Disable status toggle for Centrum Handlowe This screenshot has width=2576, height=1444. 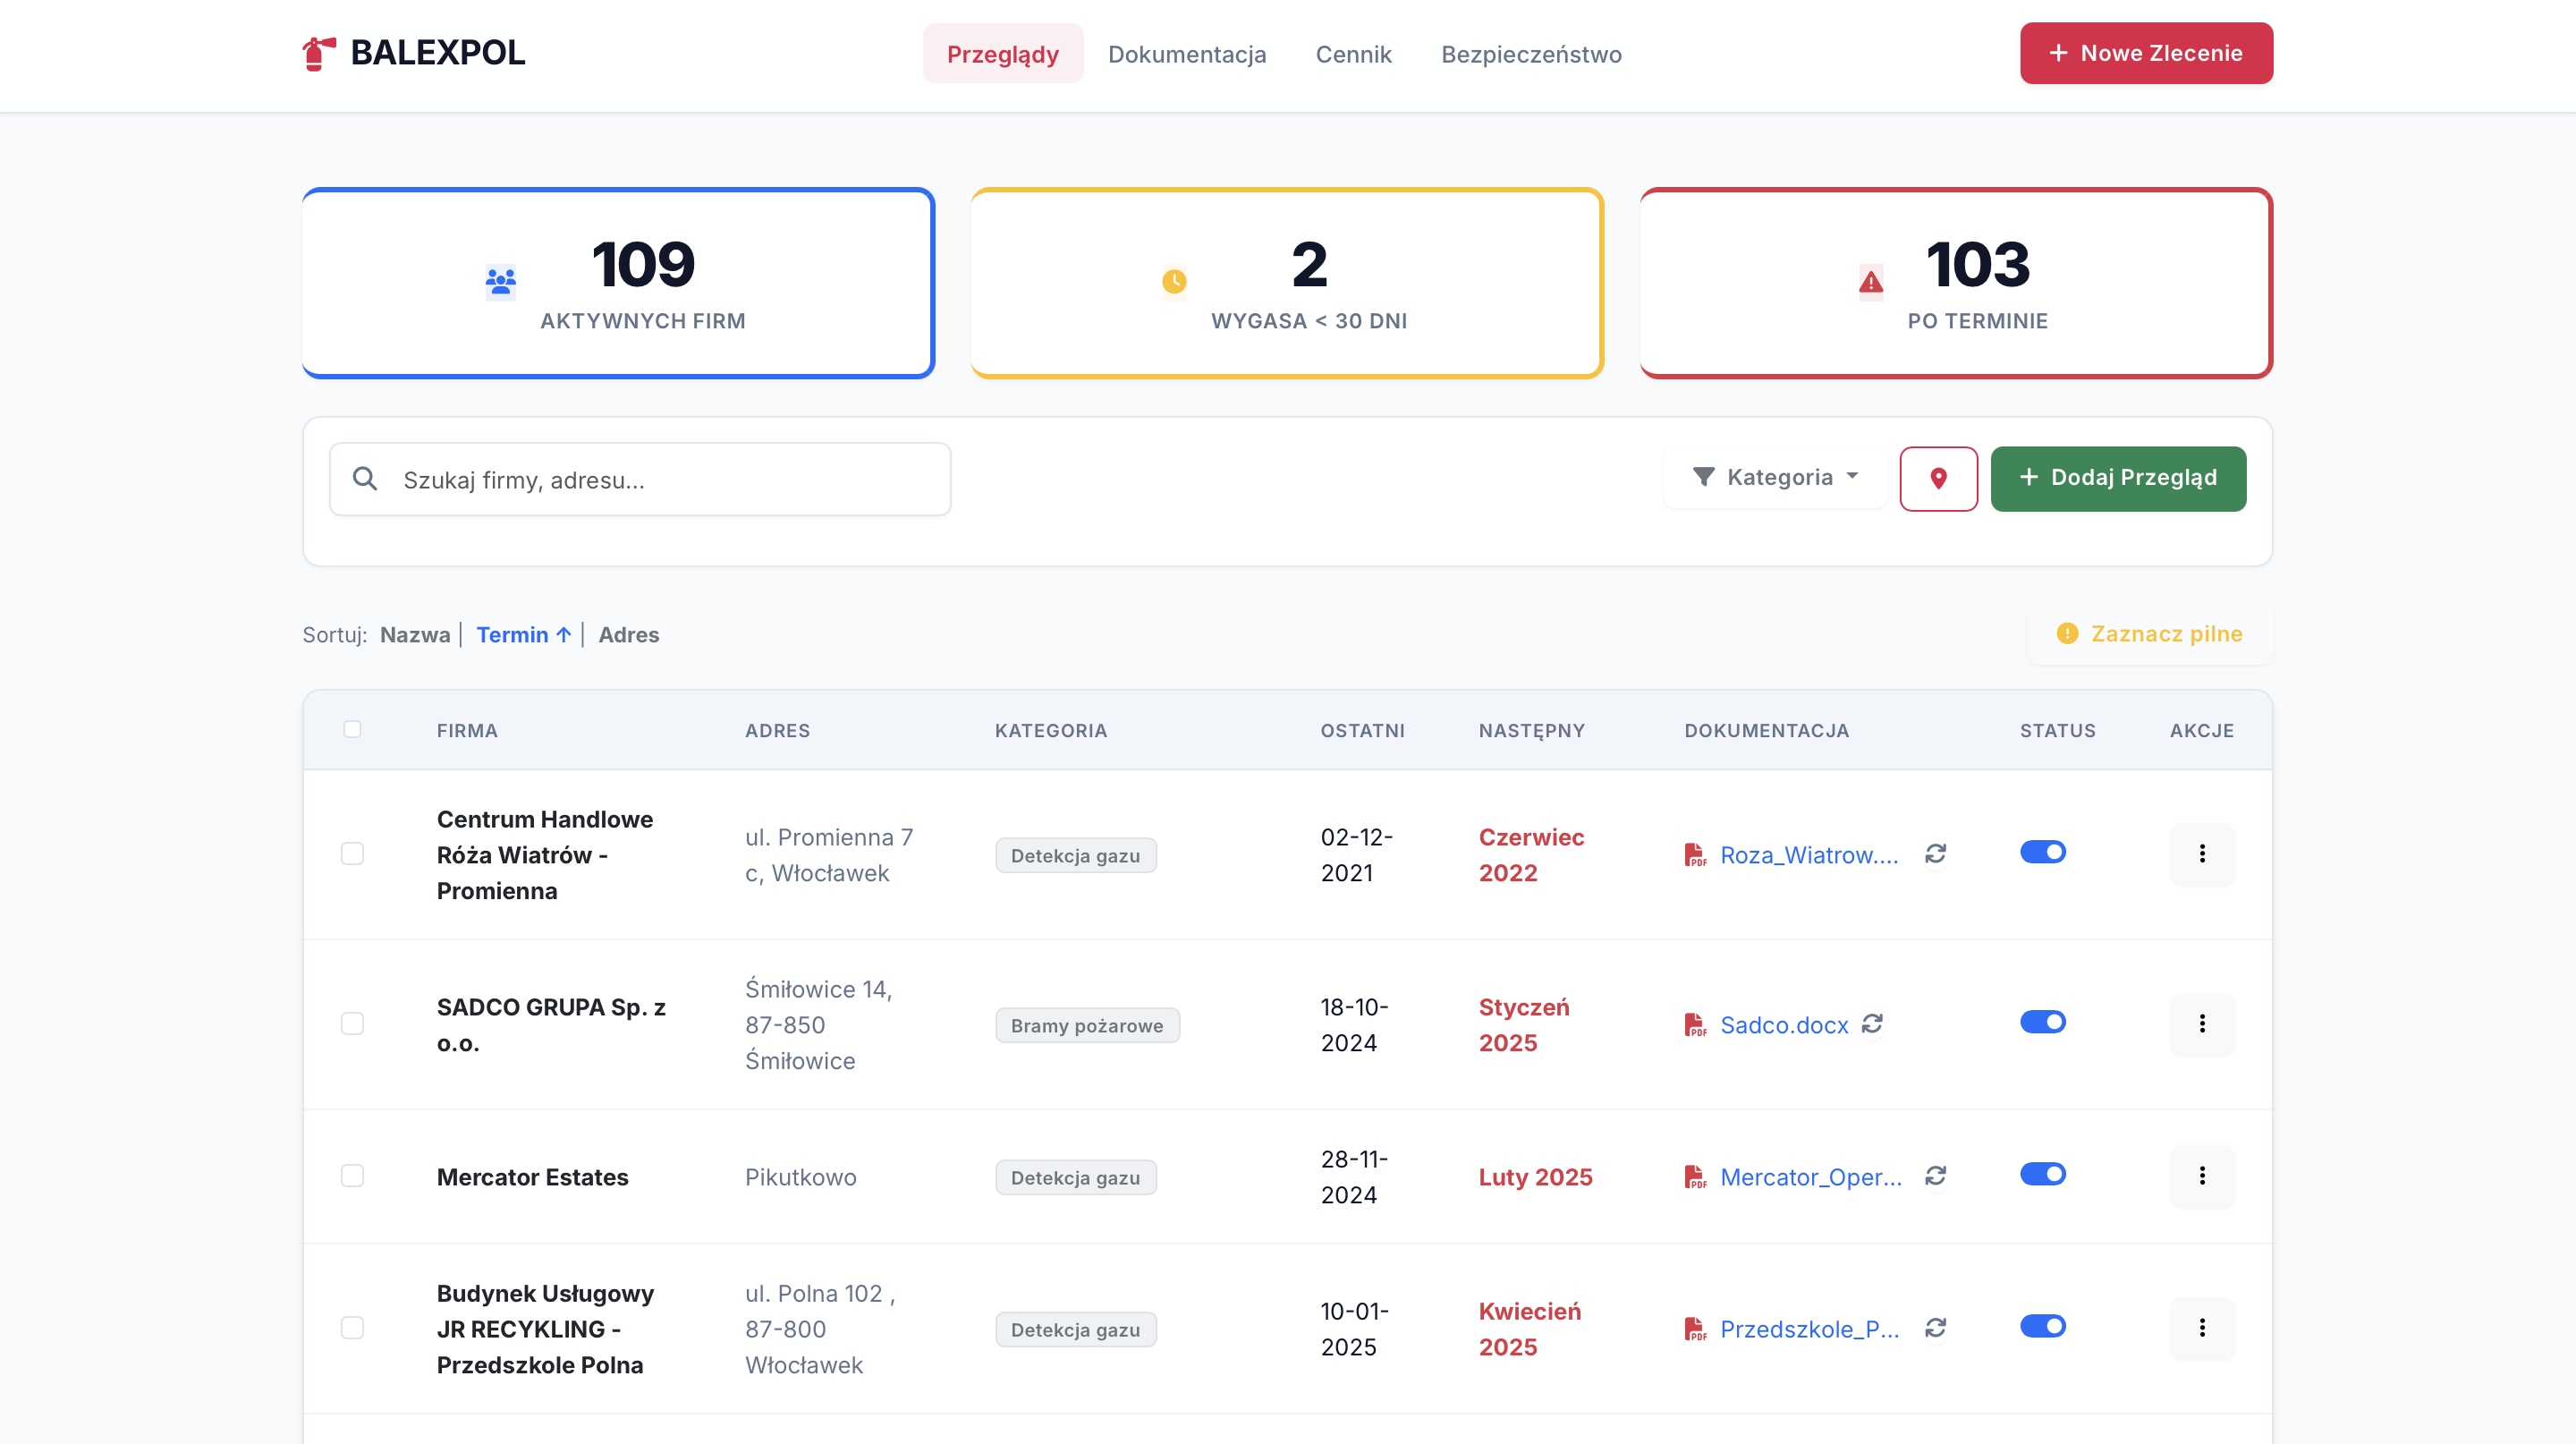(2042, 851)
